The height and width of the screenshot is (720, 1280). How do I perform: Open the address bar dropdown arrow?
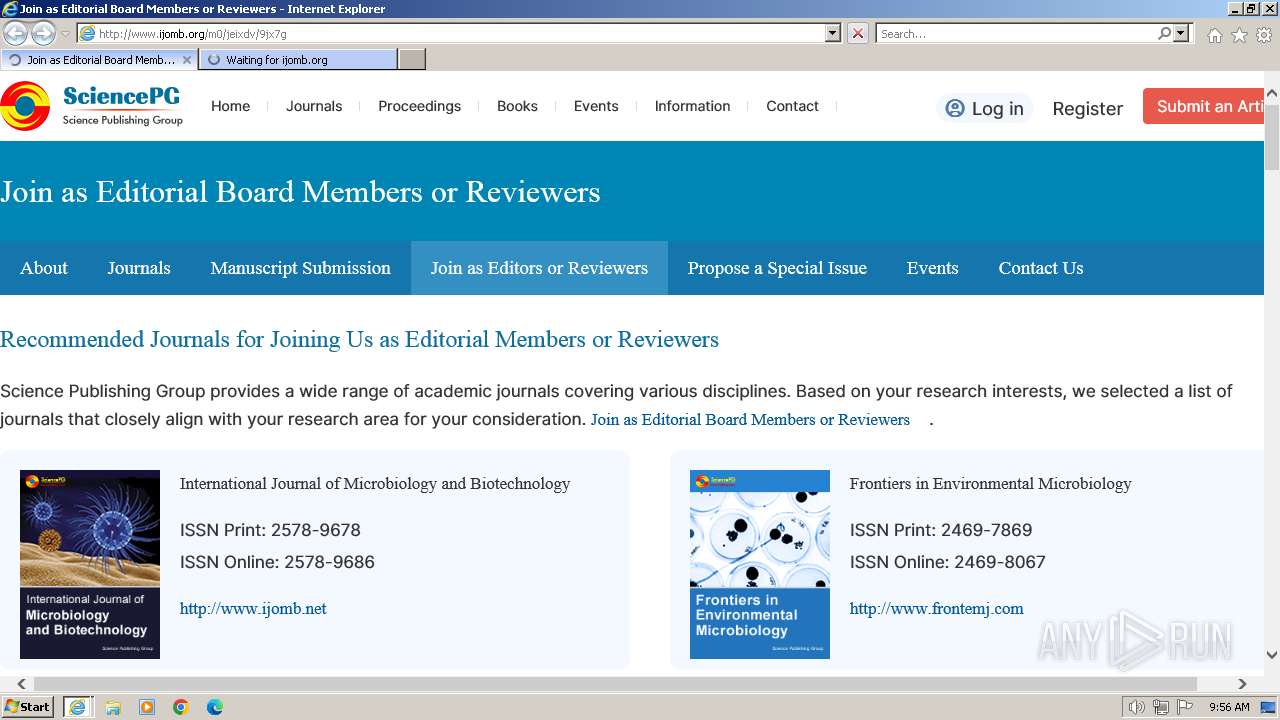[x=833, y=33]
